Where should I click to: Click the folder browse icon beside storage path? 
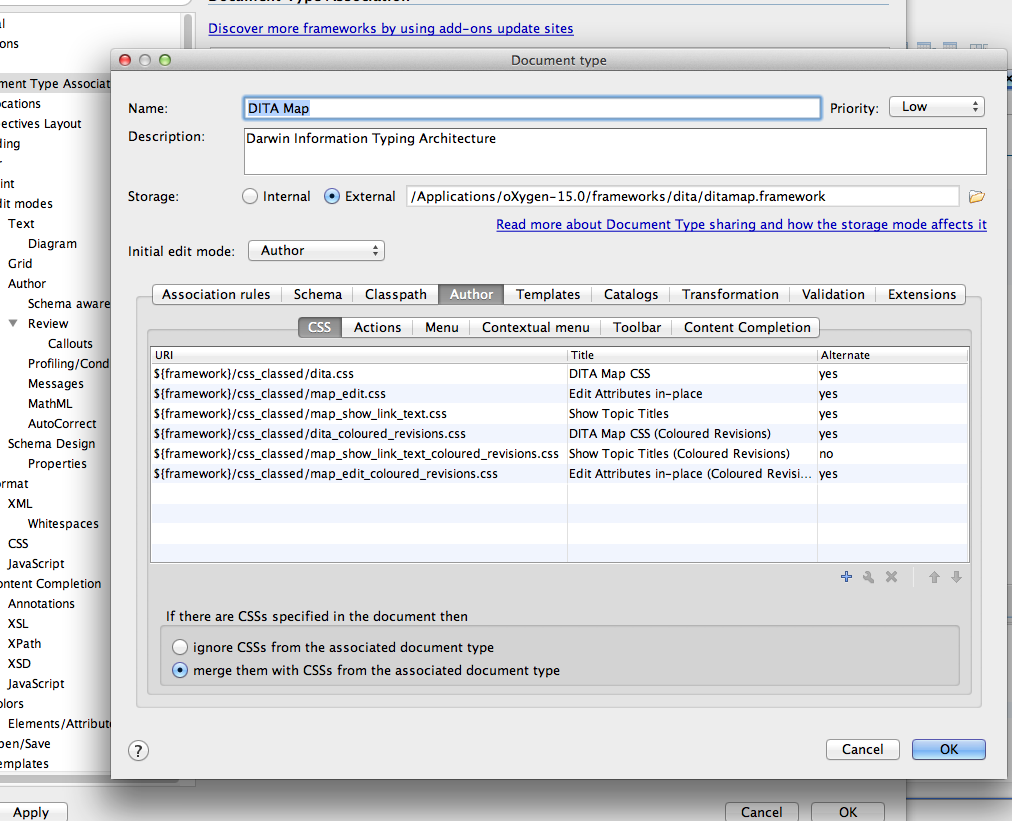tap(977, 197)
